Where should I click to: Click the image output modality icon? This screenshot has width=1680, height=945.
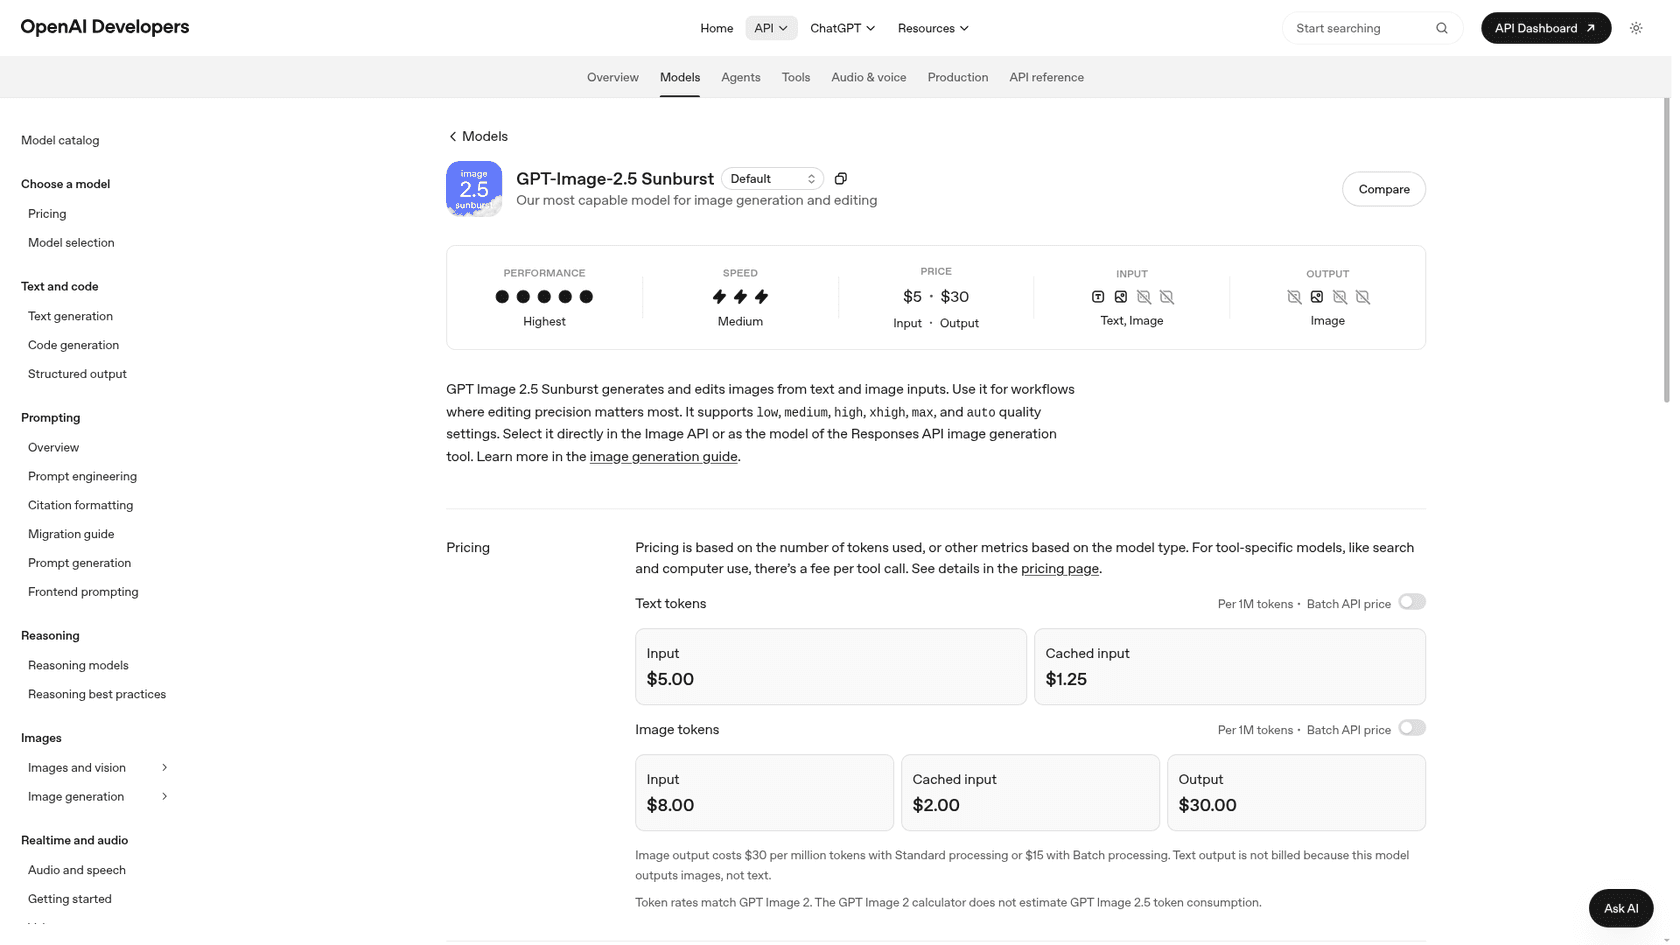1317,297
